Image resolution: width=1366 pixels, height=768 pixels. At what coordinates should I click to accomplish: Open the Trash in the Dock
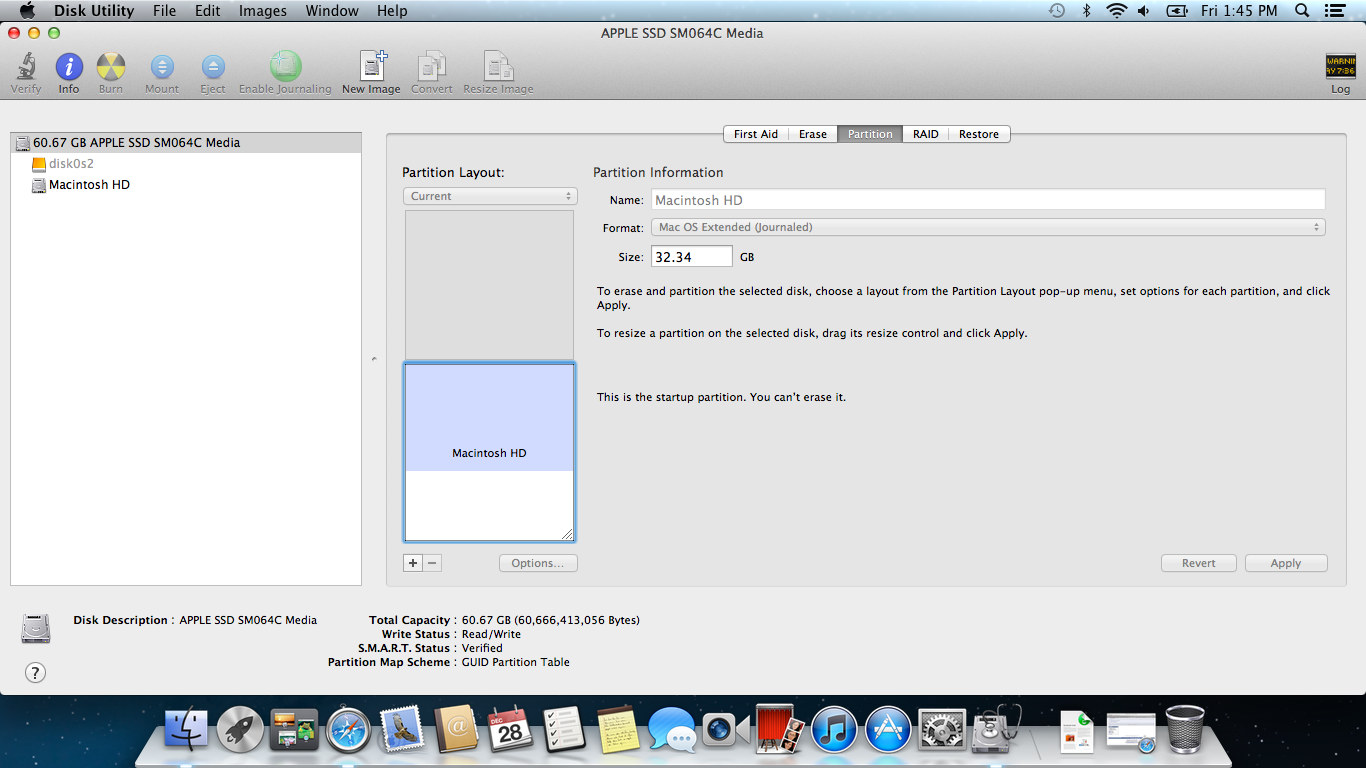tap(1185, 730)
